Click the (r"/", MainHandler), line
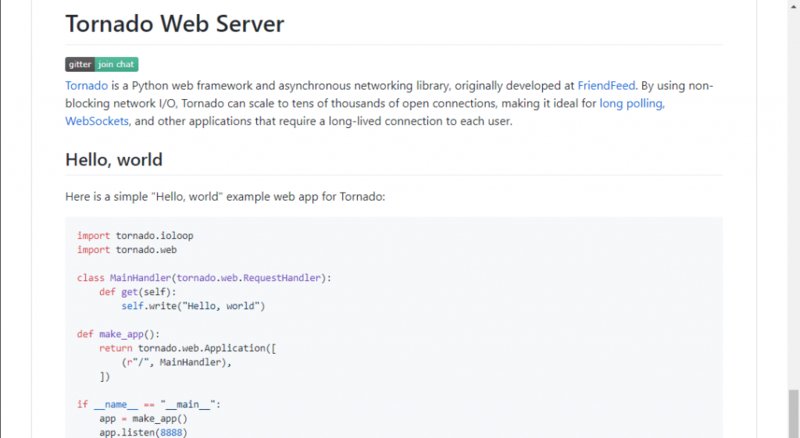Image resolution: width=800 pixels, height=438 pixels. point(177,362)
